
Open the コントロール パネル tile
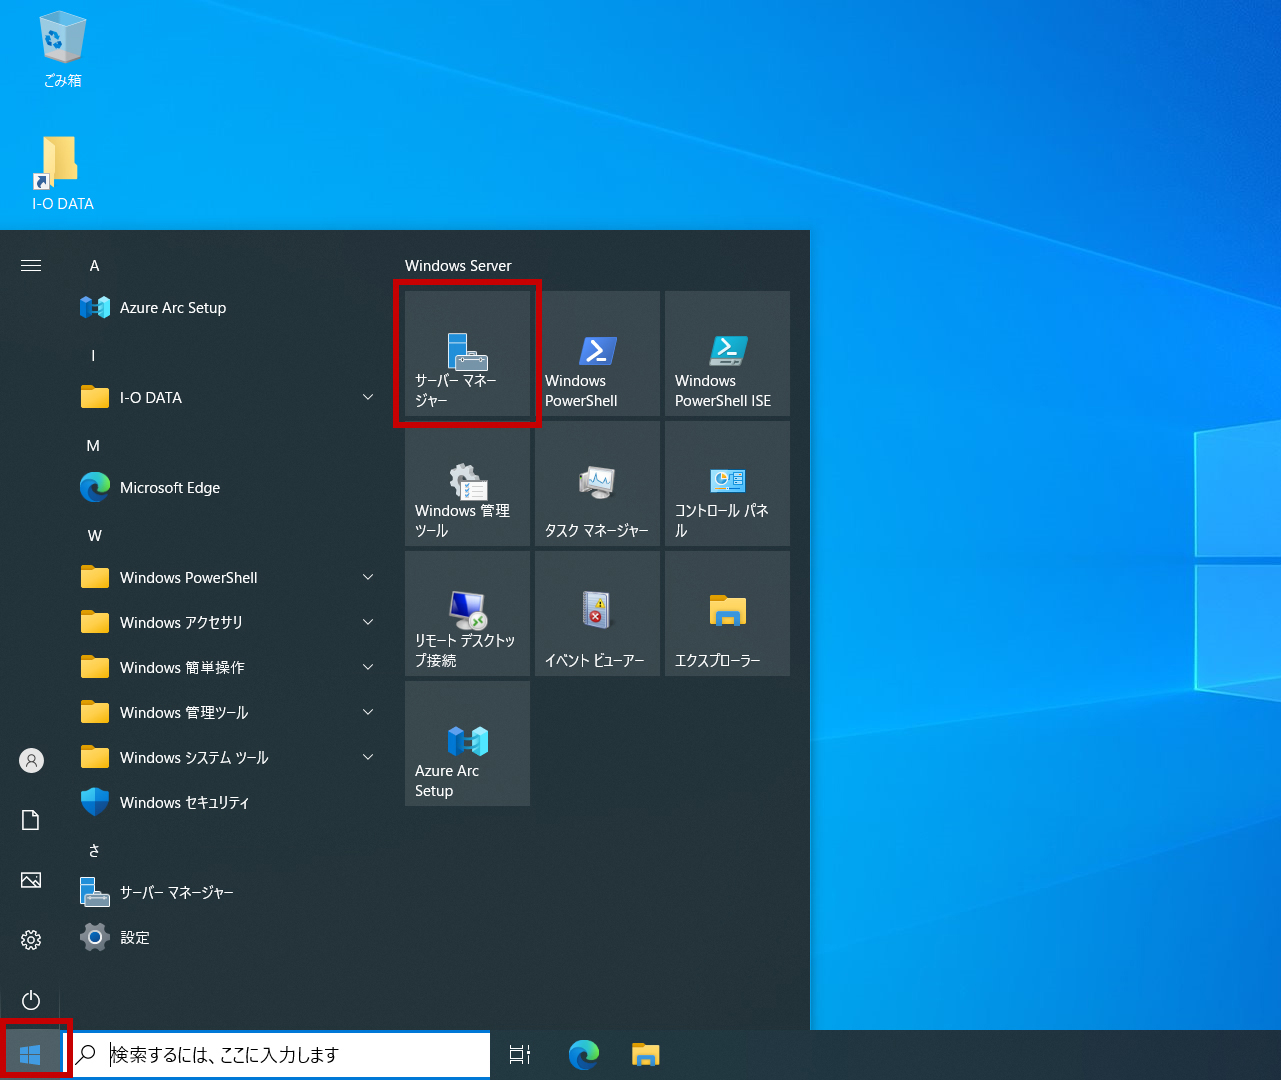click(x=727, y=483)
